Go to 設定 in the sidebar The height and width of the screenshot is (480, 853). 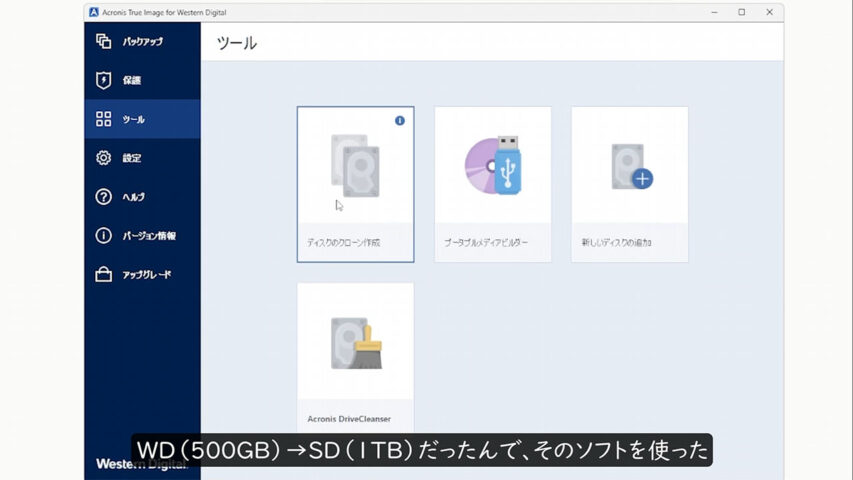click(132, 158)
